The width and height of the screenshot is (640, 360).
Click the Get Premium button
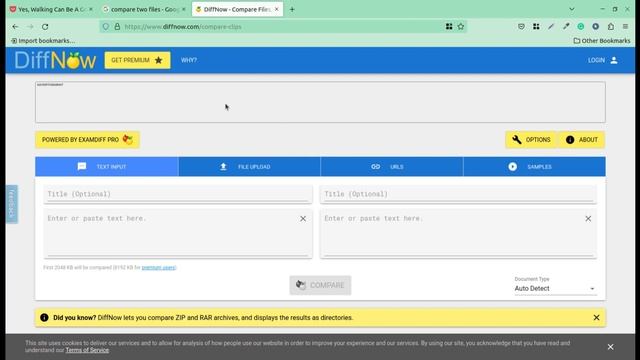137,60
